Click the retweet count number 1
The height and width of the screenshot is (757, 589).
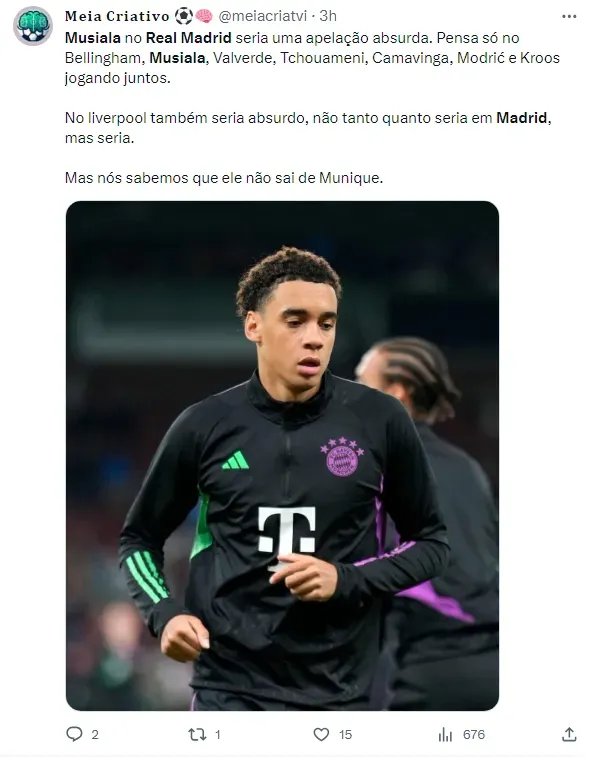[218, 735]
